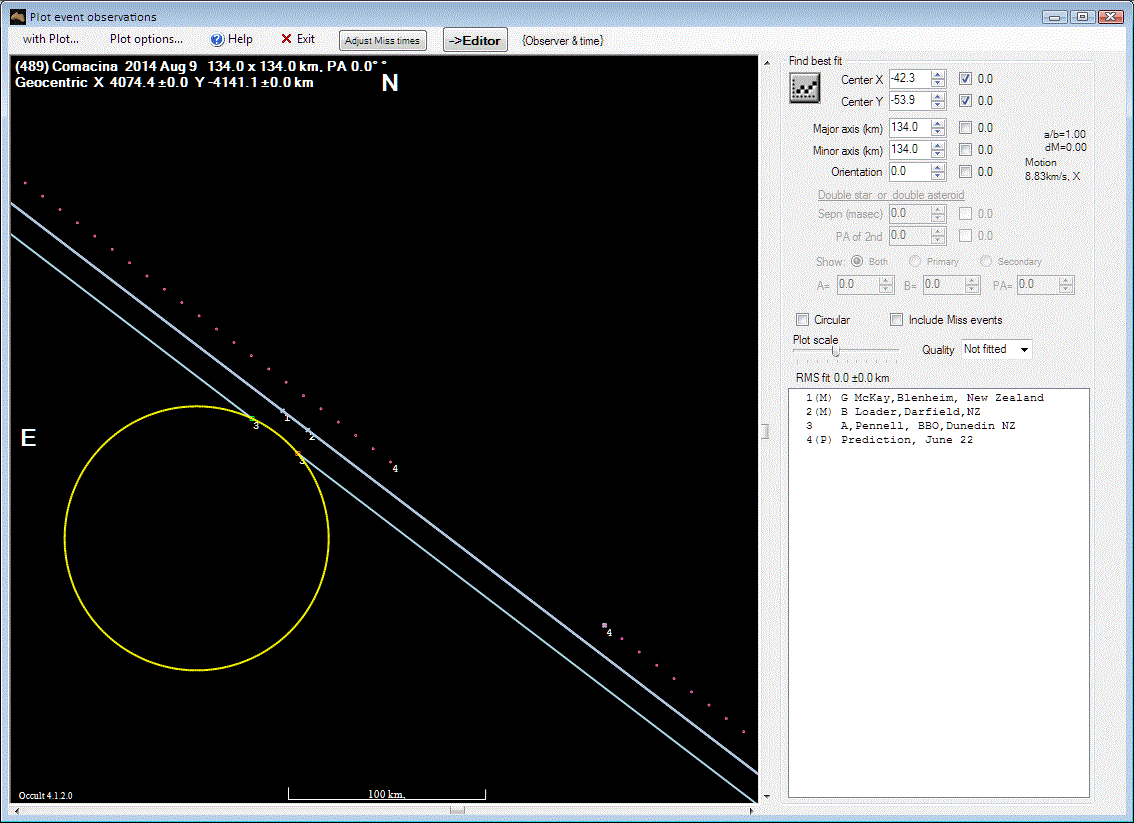This screenshot has height=823, width=1134.
Task: Maximize the Plot event observations window
Action: click(x=1083, y=16)
